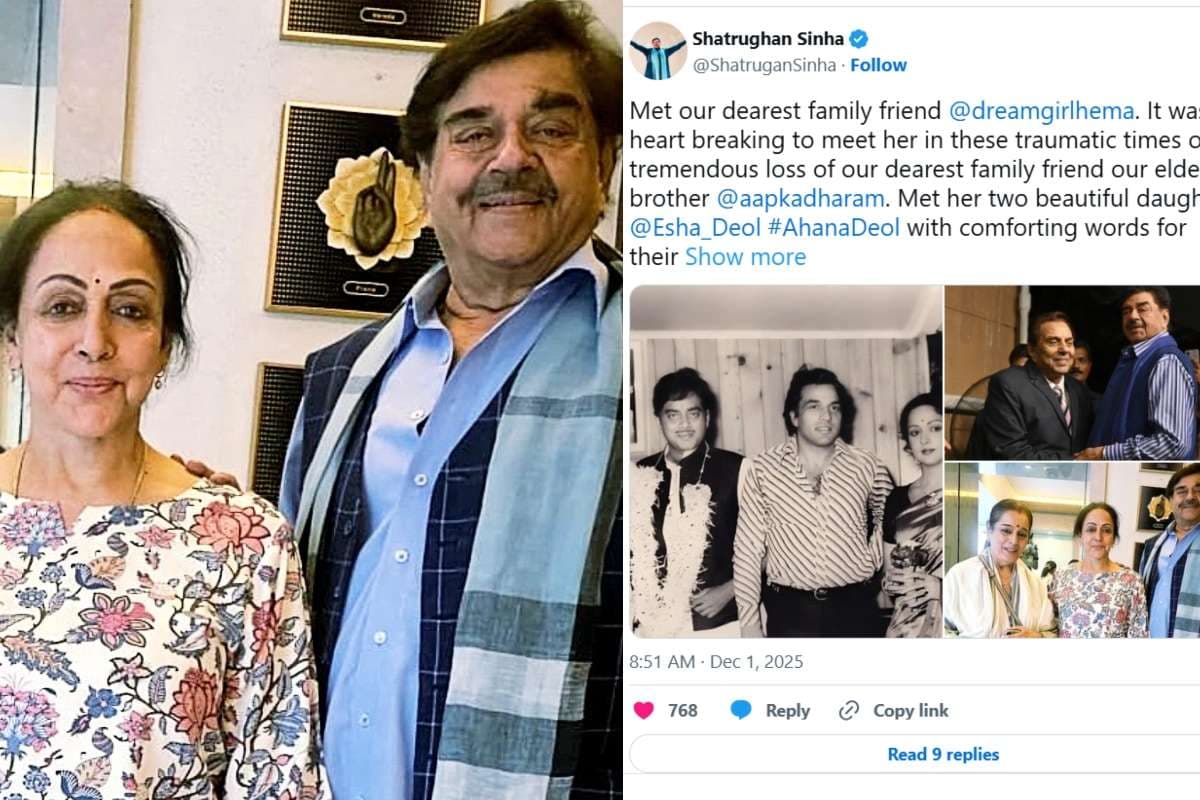Click the red heart like icon

[x=644, y=710]
